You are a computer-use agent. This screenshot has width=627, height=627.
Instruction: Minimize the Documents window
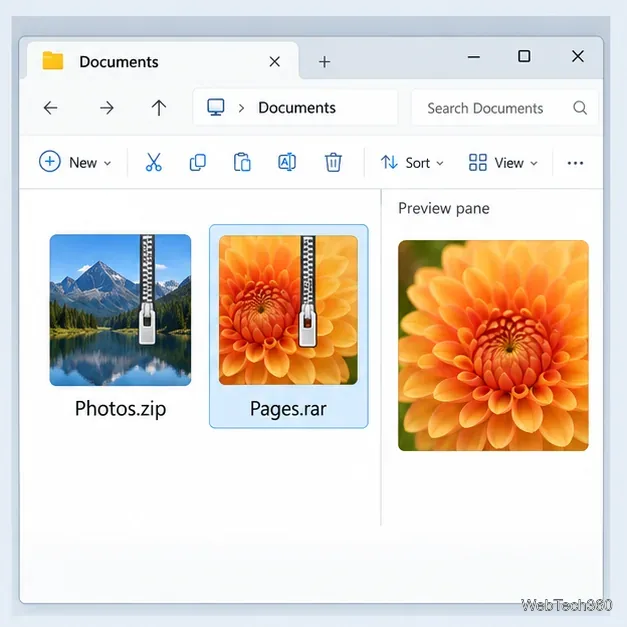point(473,57)
